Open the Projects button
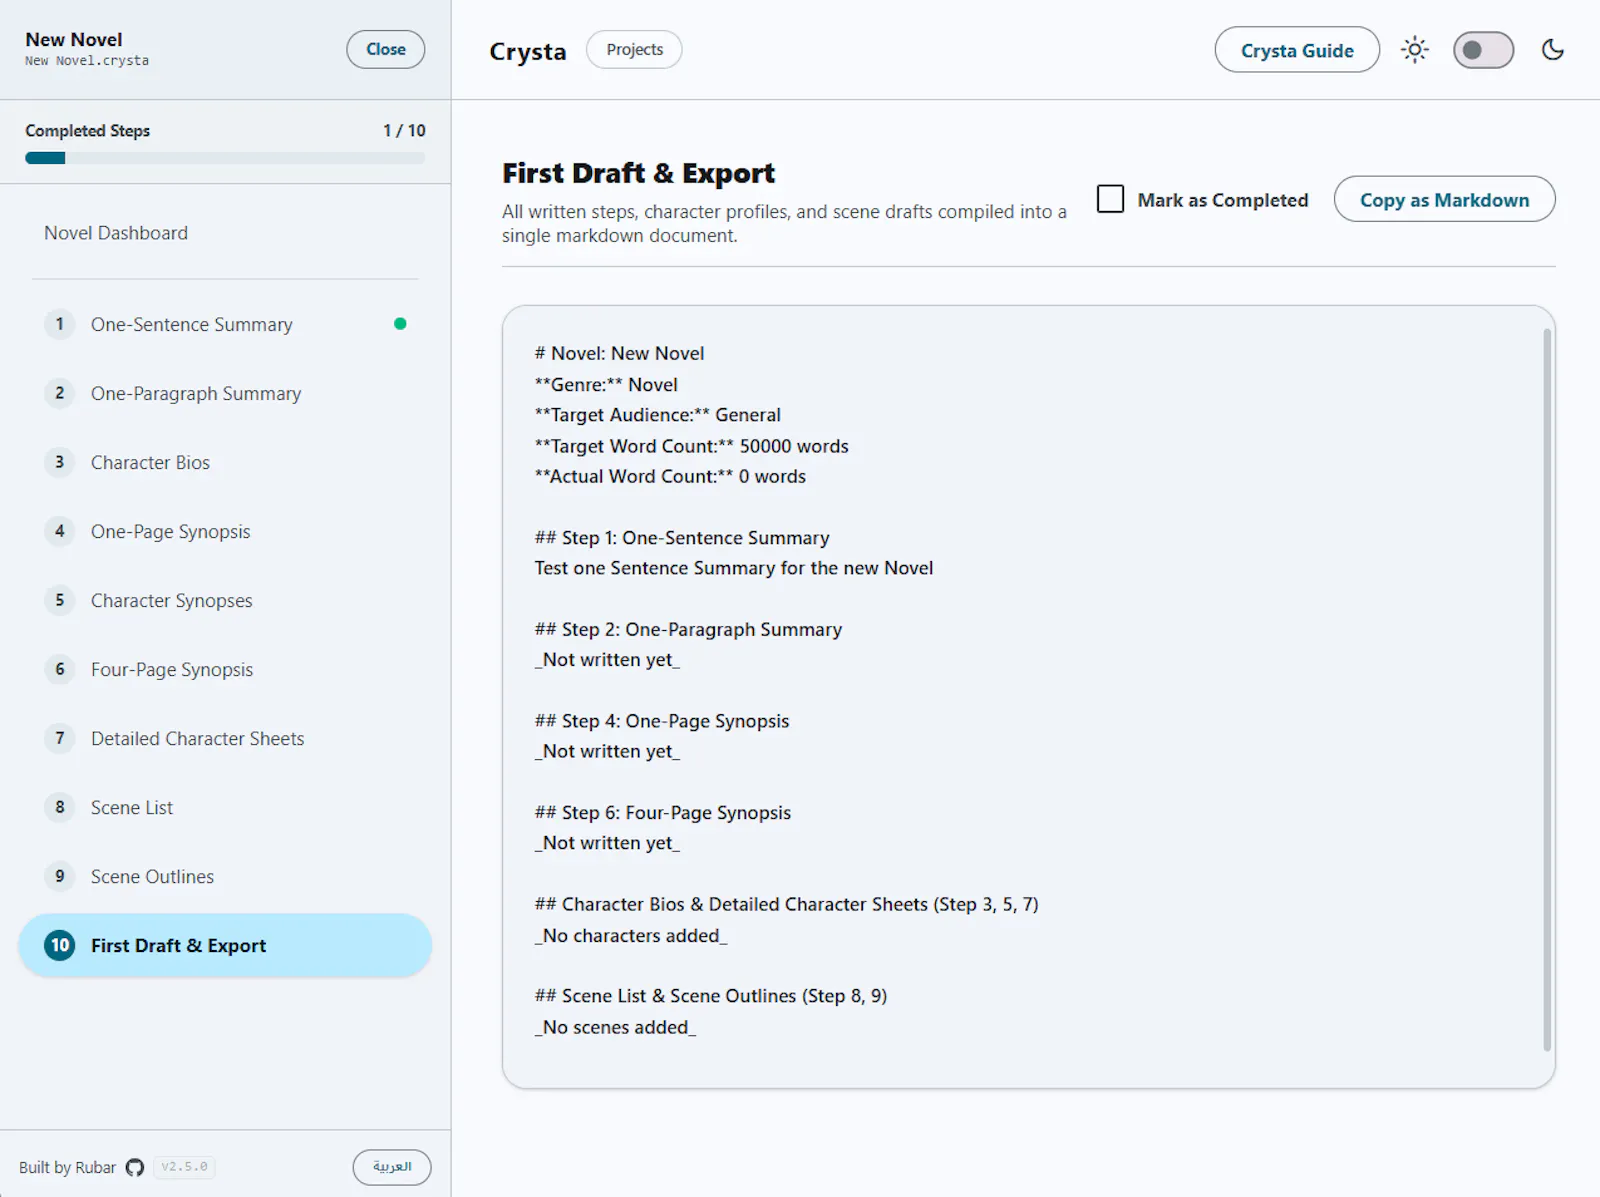The height and width of the screenshot is (1197, 1600). [634, 49]
